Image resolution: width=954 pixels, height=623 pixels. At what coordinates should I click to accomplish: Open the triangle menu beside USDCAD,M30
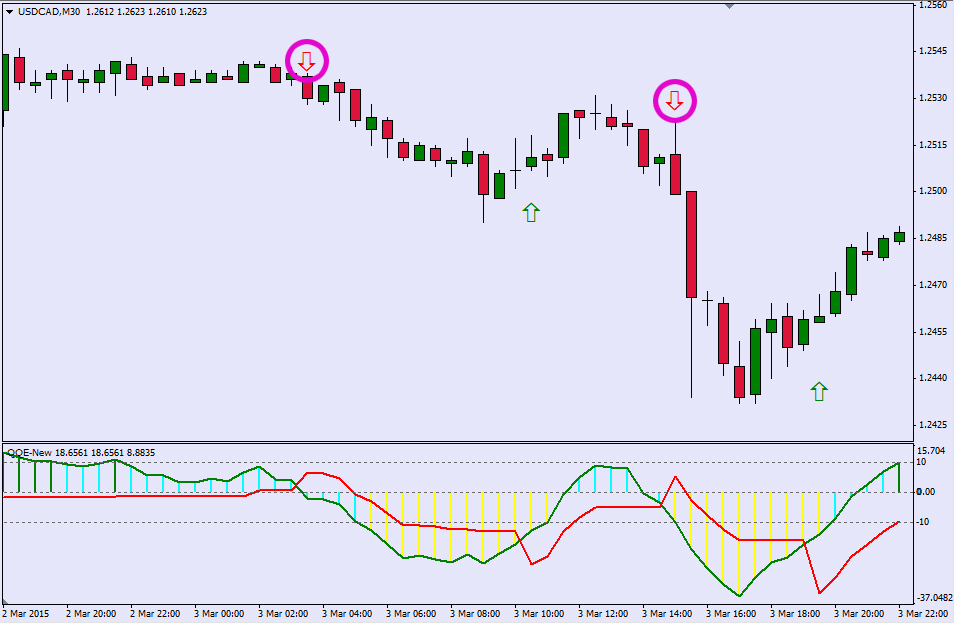click(x=9, y=12)
